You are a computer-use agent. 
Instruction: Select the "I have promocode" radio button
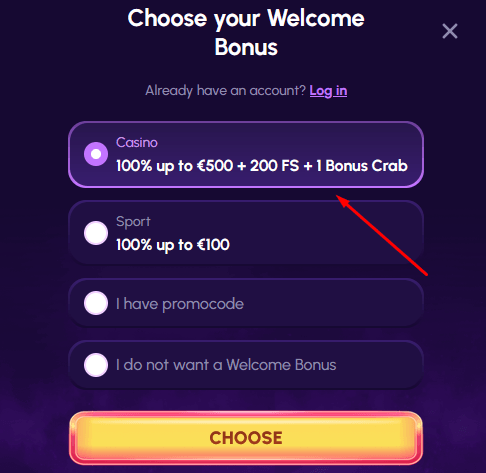click(96, 303)
